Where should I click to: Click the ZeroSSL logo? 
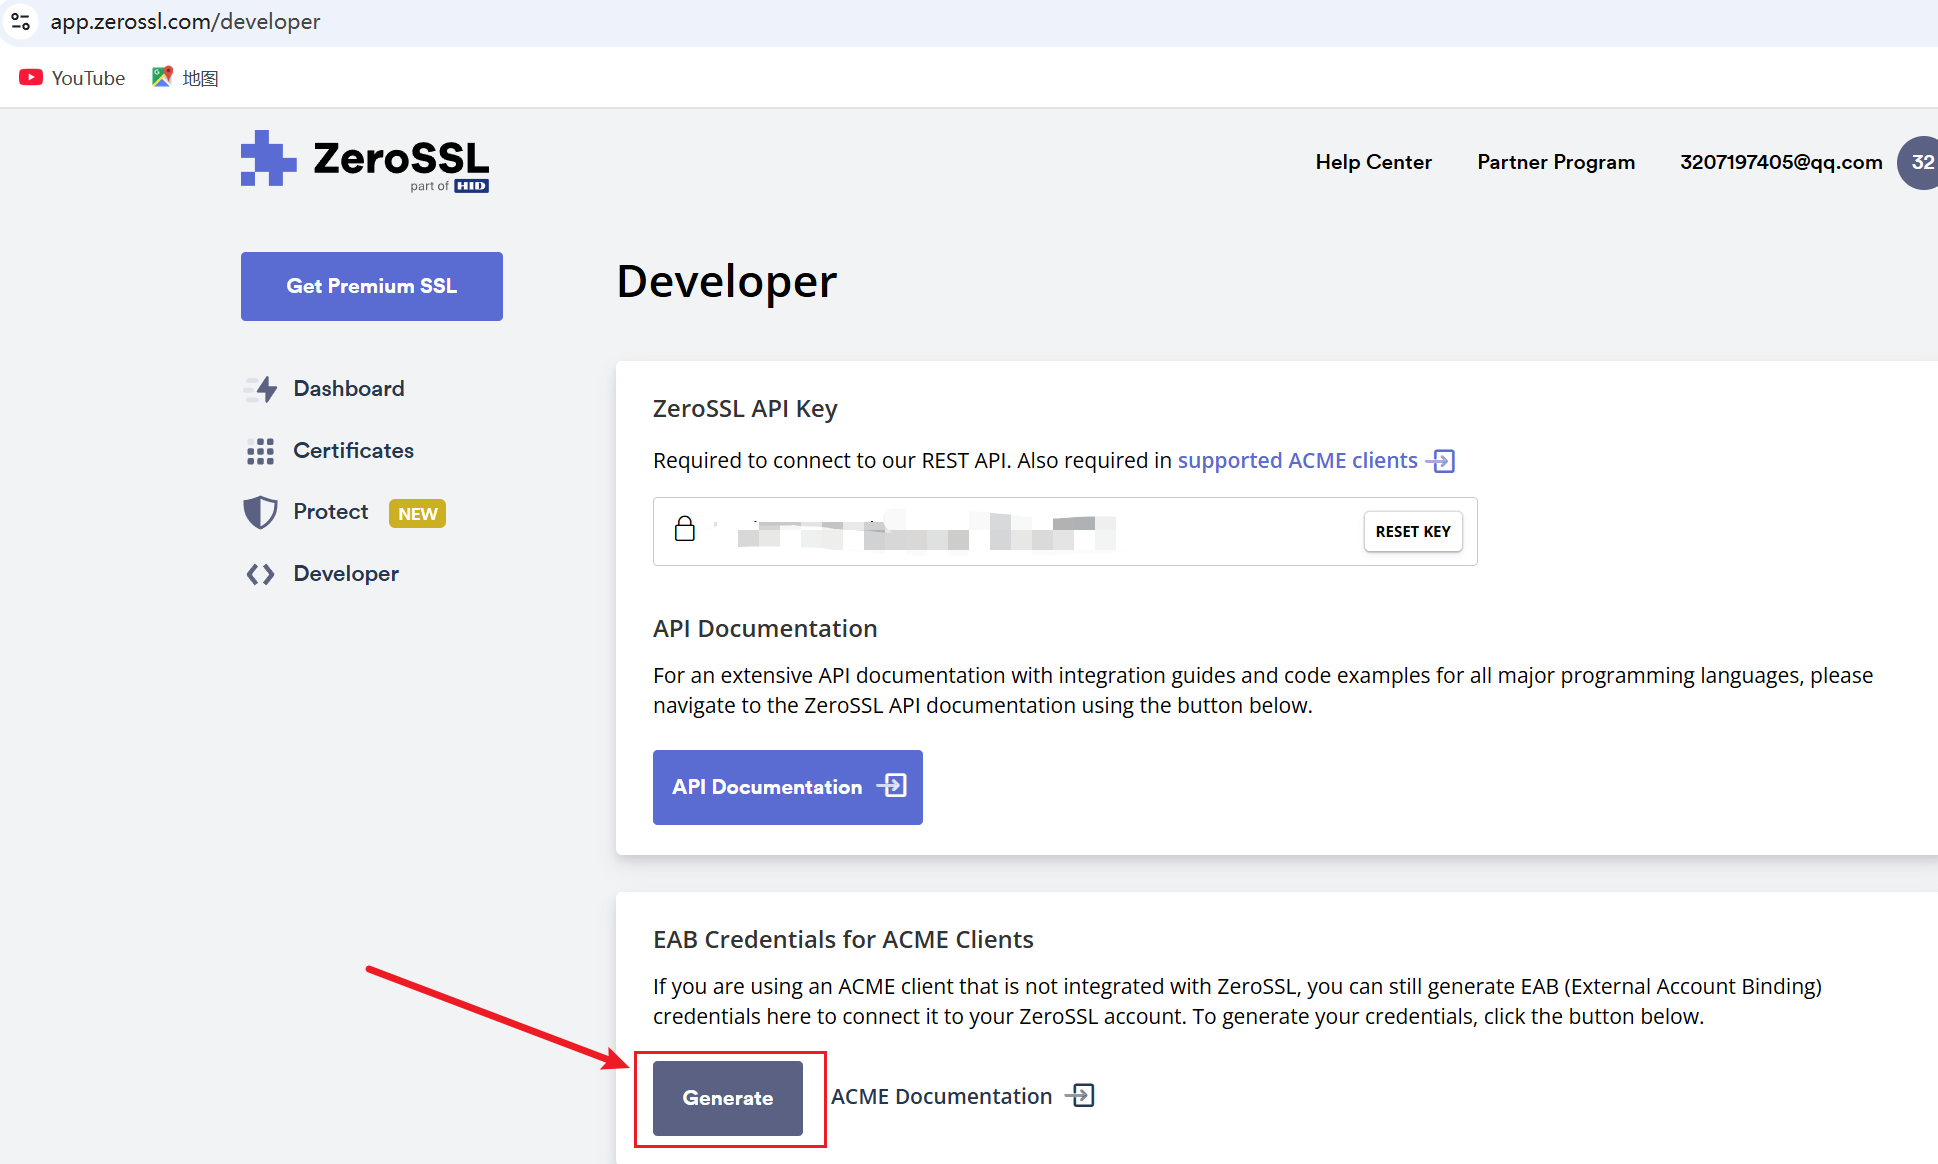(365, 161)
